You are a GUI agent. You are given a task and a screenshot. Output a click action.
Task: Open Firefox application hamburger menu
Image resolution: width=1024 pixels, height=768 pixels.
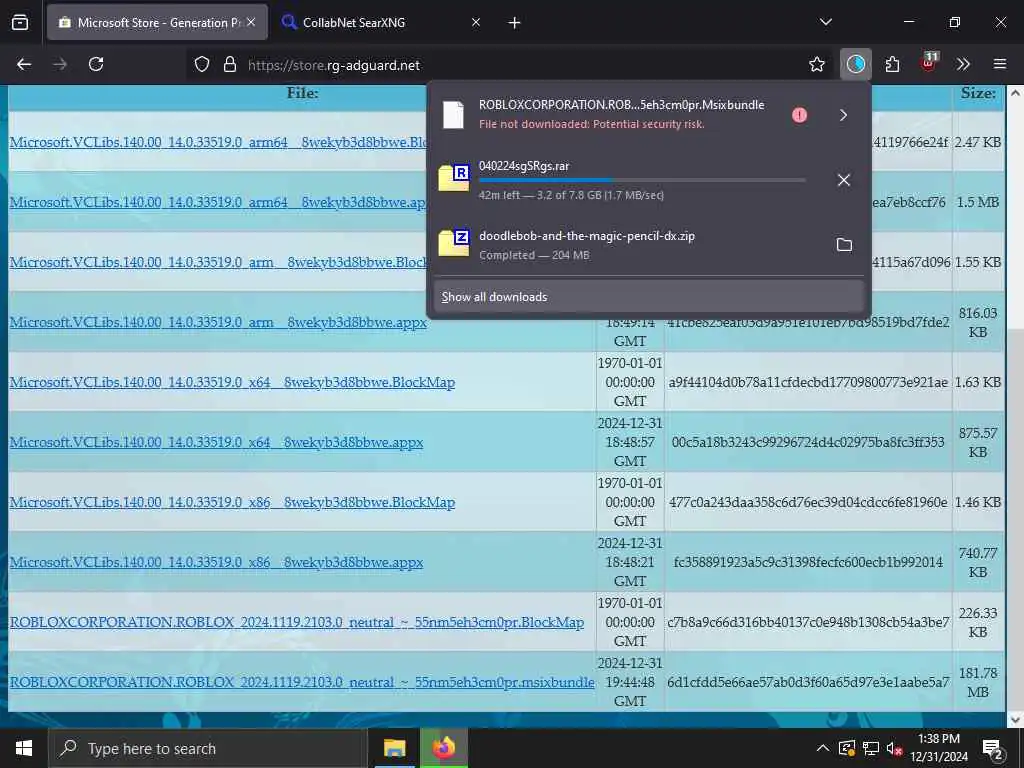tap(999, 64)
